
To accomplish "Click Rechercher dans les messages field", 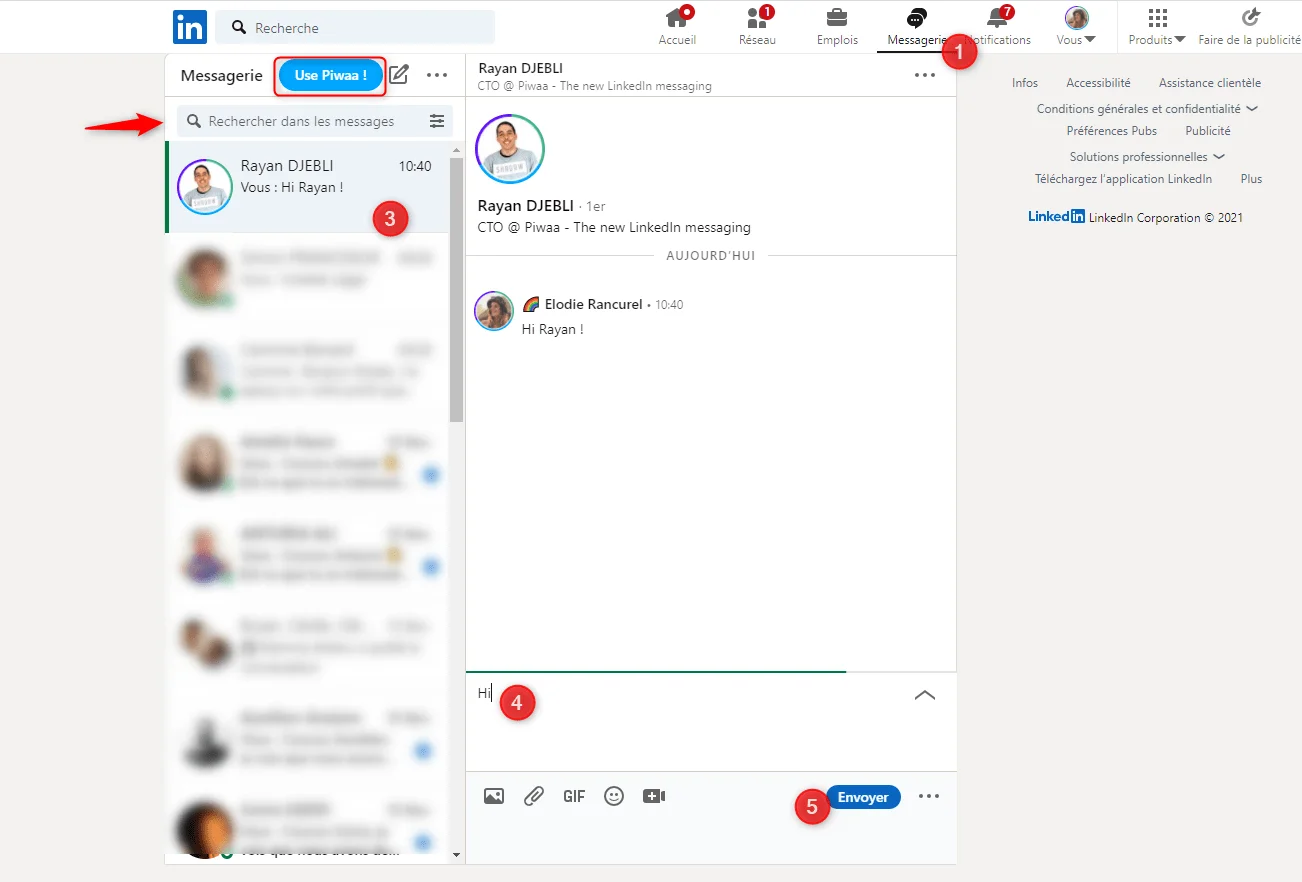I will pyautogui.click(x=300, y=121).
